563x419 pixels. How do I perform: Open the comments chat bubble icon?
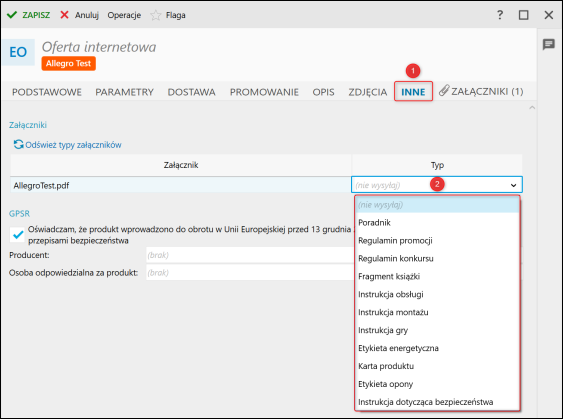coord(548,45)
